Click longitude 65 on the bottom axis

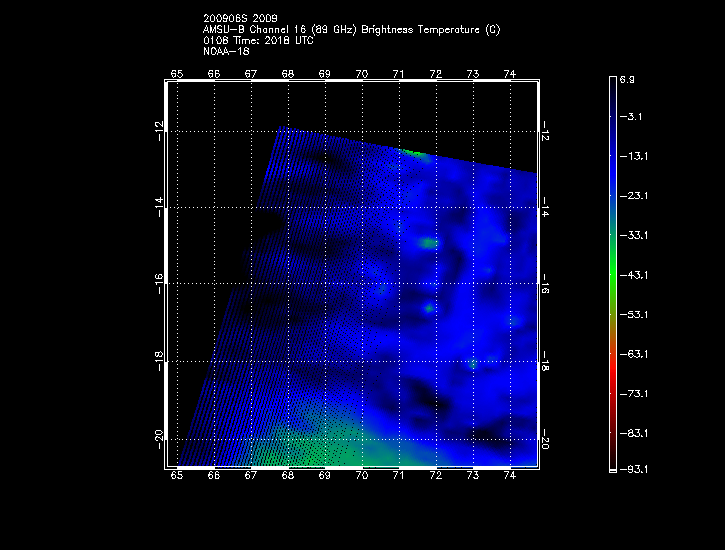(x=177, y=478)
